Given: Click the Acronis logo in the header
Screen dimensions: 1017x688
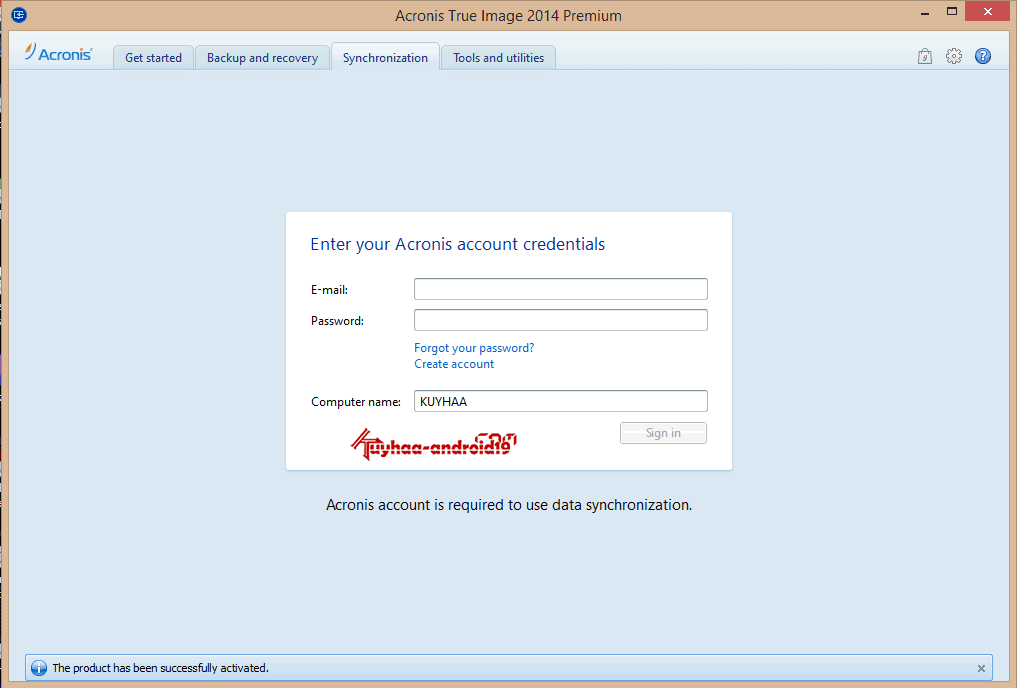Looking at the screenshot, I should 59,53.
